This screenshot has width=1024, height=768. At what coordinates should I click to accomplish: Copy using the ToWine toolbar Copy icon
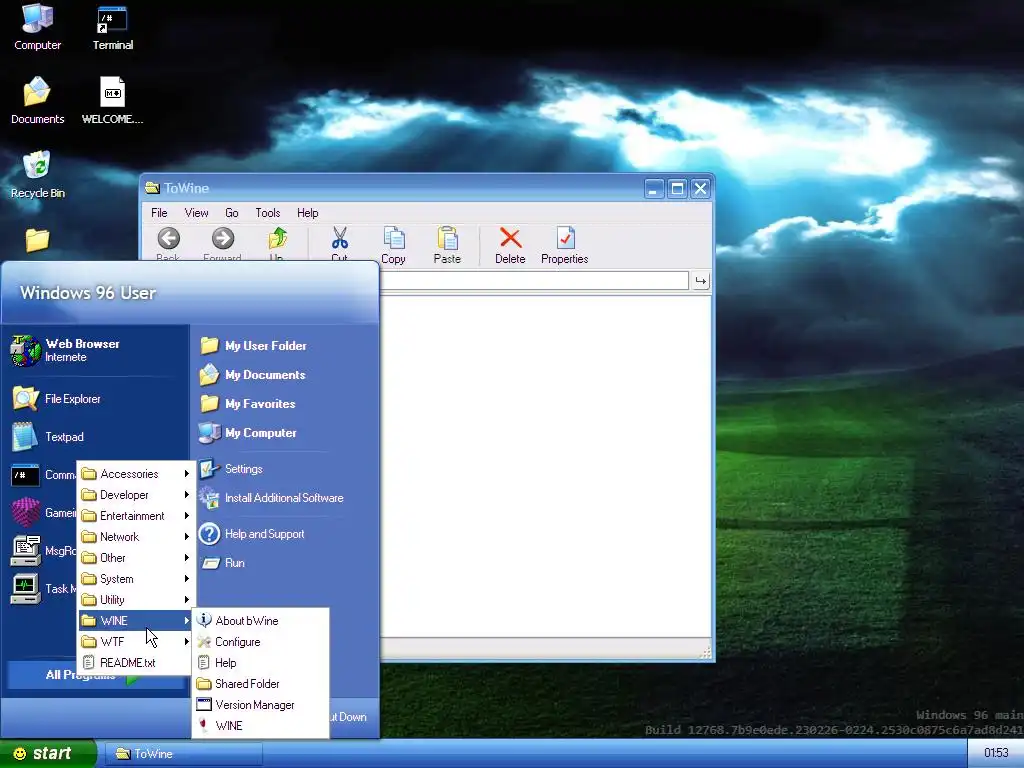click(393, 245)
